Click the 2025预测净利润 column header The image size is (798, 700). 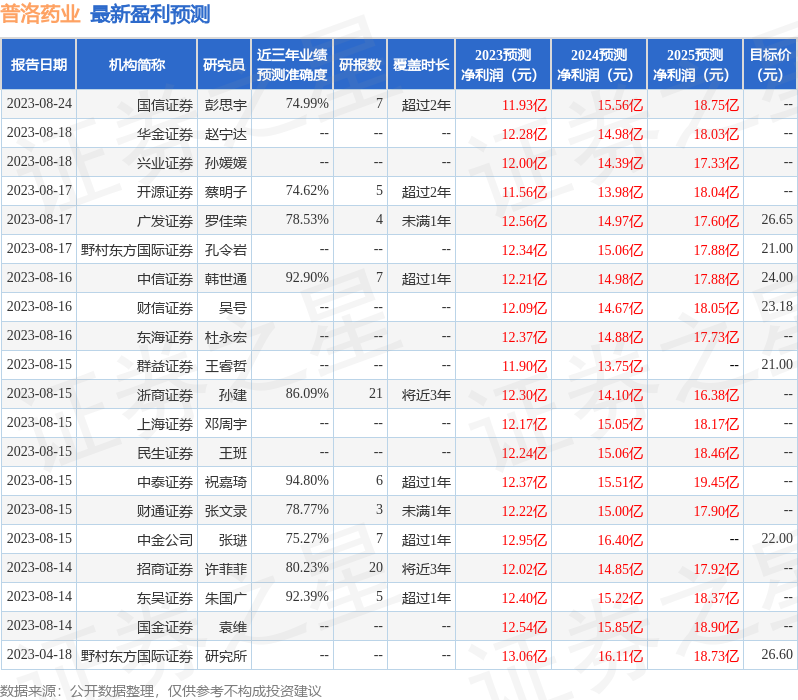pyautogui.click(x=695, y=65)
